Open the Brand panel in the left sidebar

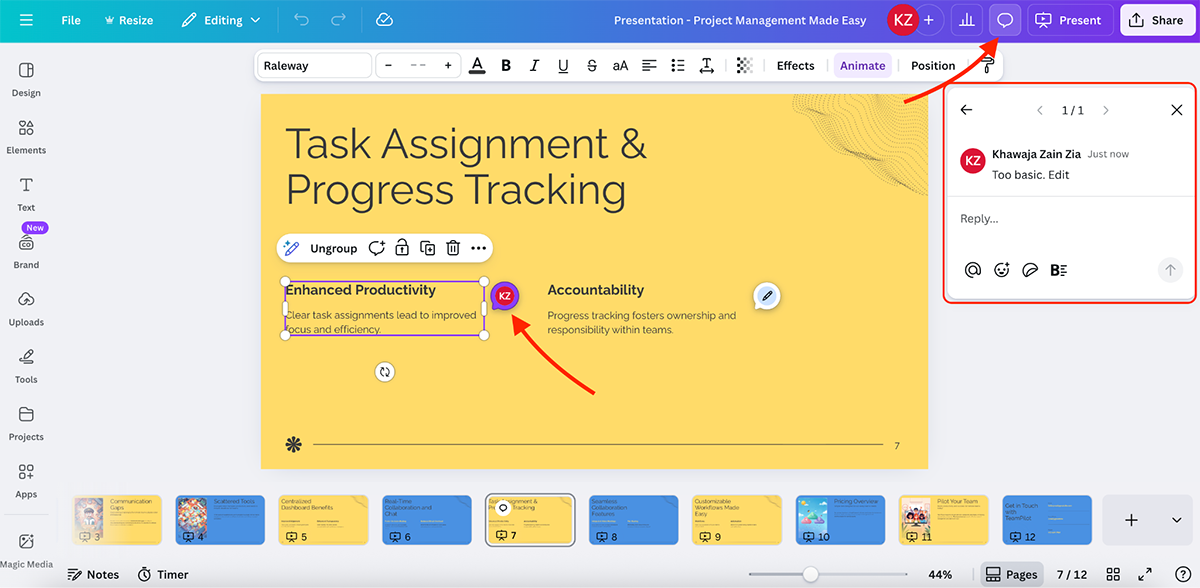coord(26,248)
